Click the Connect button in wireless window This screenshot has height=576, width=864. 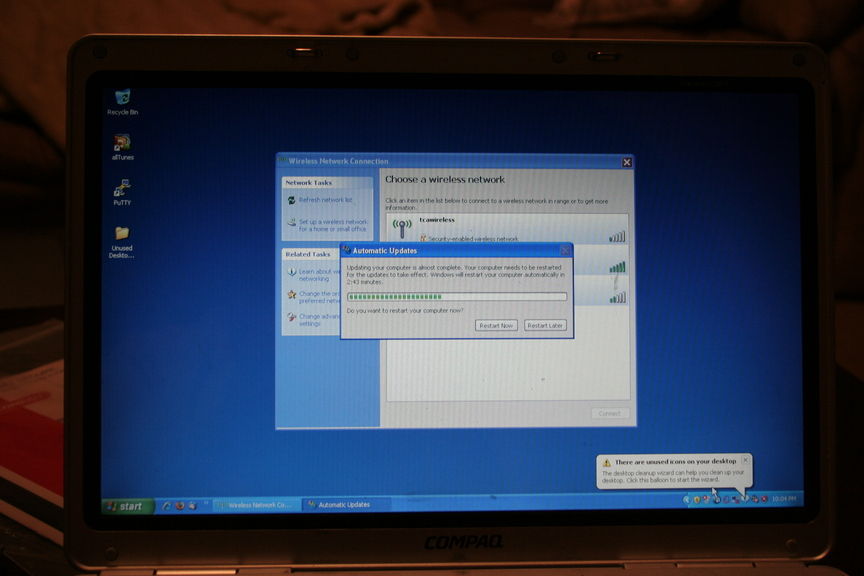pos(609,413)
